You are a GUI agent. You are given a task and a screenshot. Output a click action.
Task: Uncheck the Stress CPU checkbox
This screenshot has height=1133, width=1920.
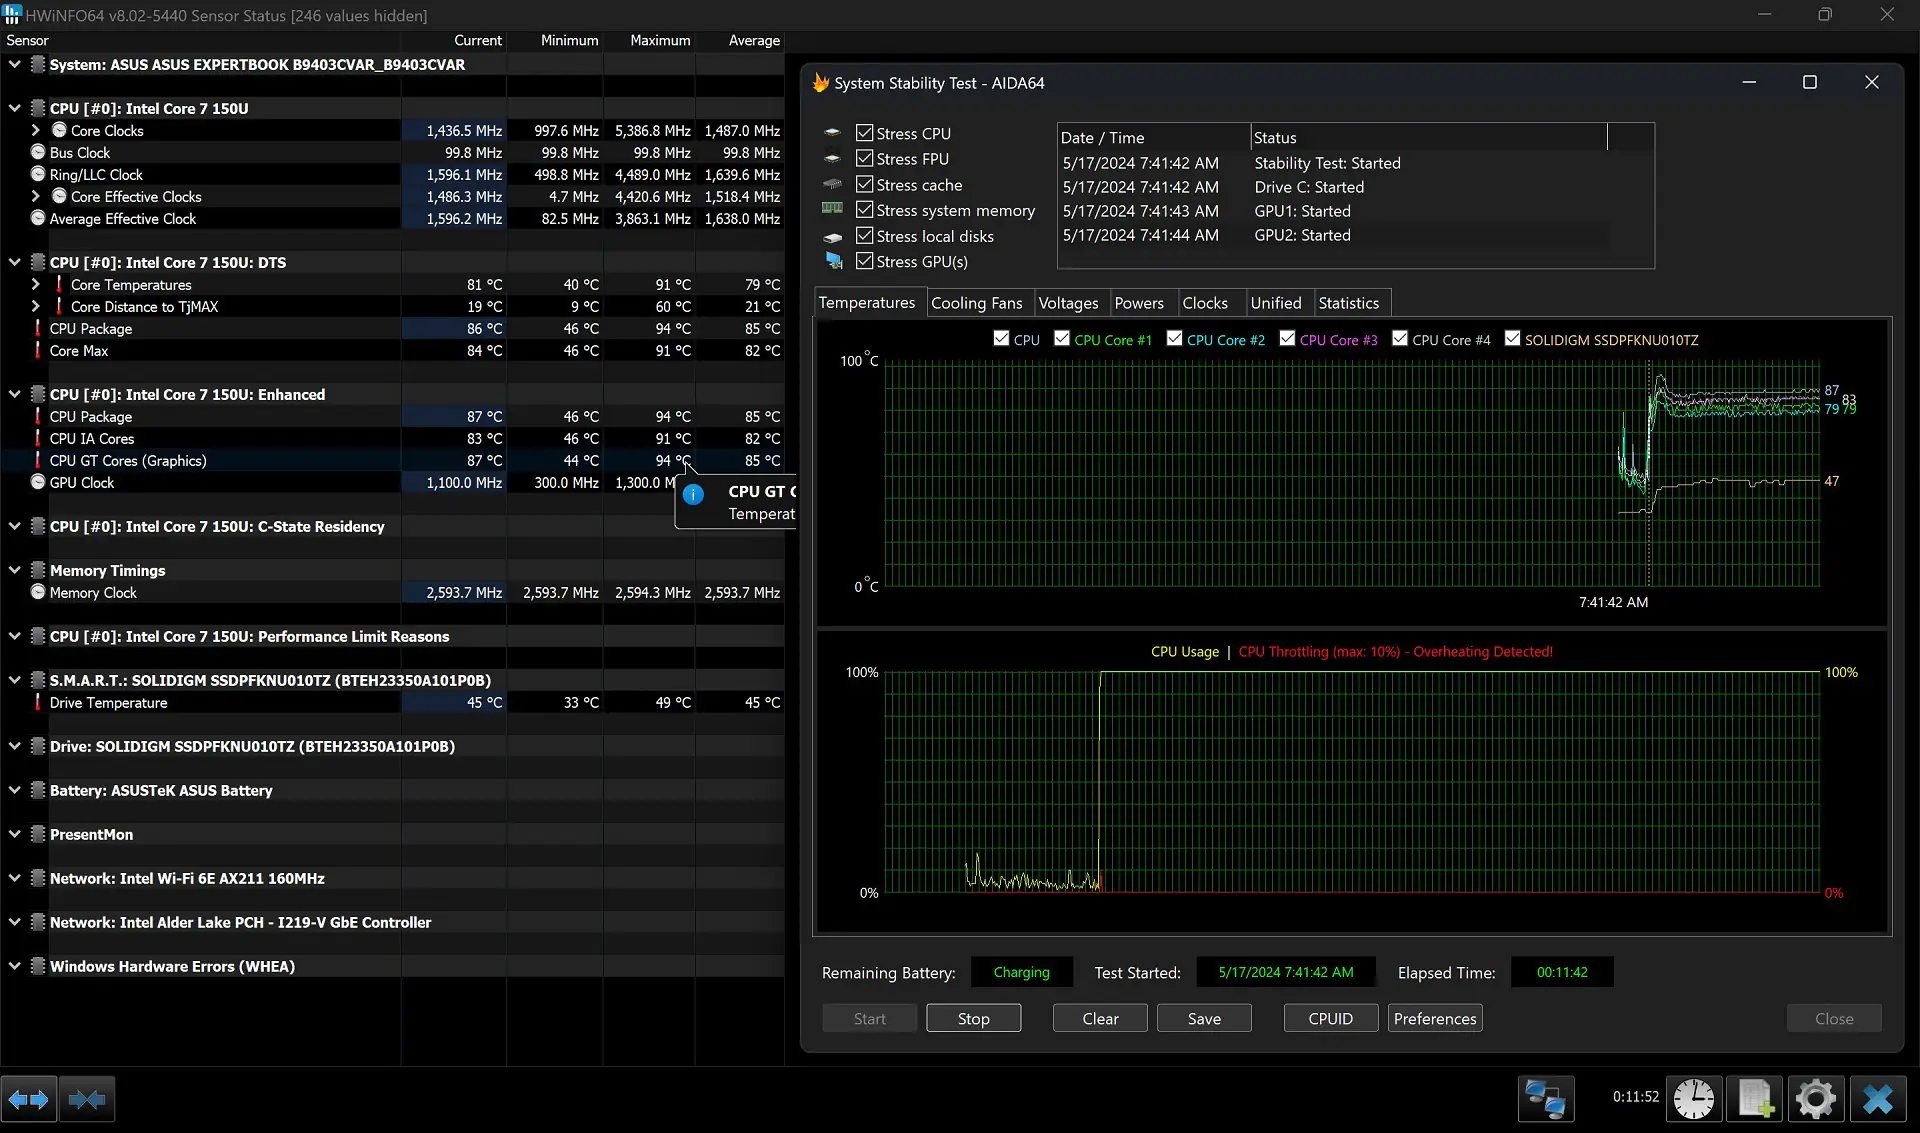[x=865, y=133]
